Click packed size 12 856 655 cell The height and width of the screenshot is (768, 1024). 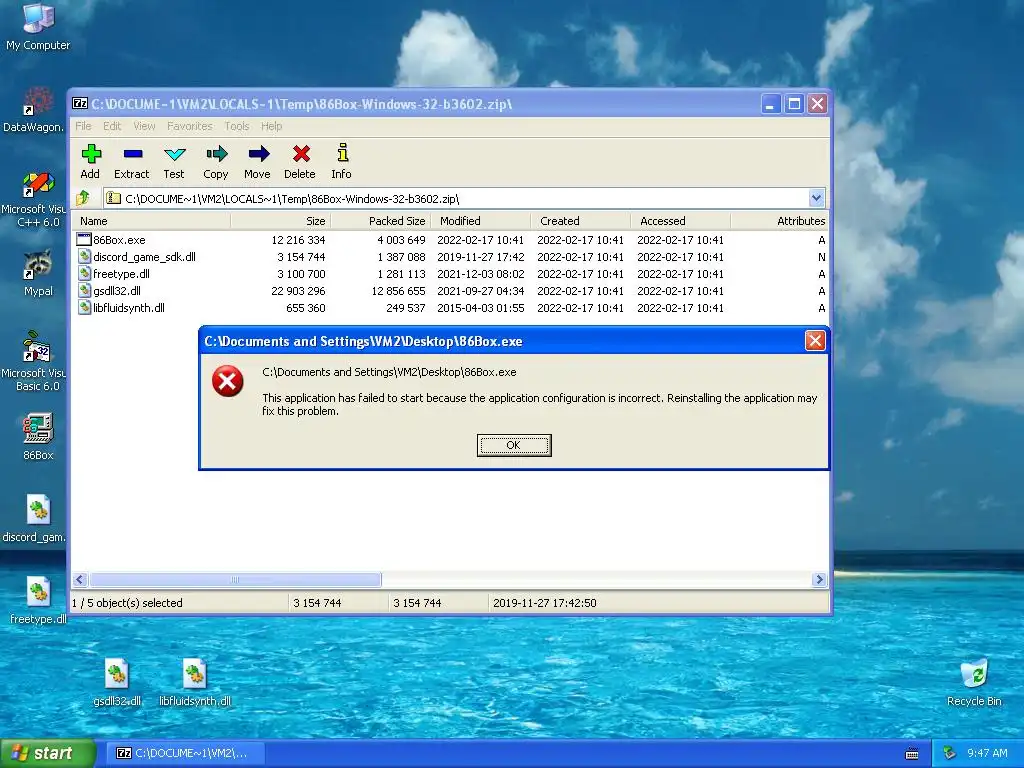coord(398,291)
